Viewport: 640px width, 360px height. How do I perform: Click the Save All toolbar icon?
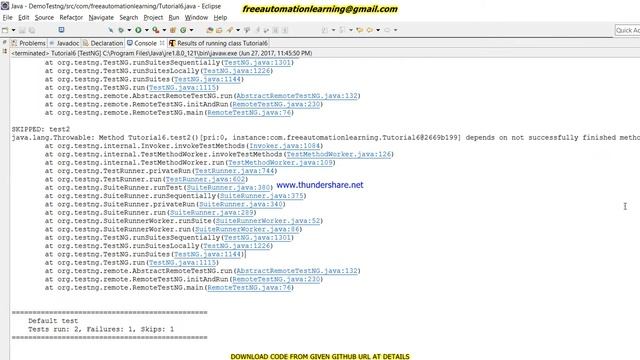[x=32, y=30]
